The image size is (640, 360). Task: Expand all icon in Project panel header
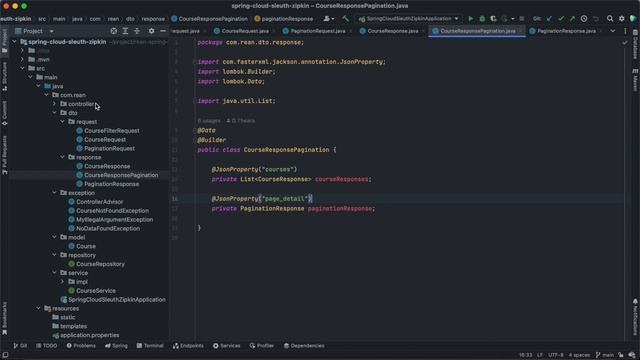(x=125, y=31)
